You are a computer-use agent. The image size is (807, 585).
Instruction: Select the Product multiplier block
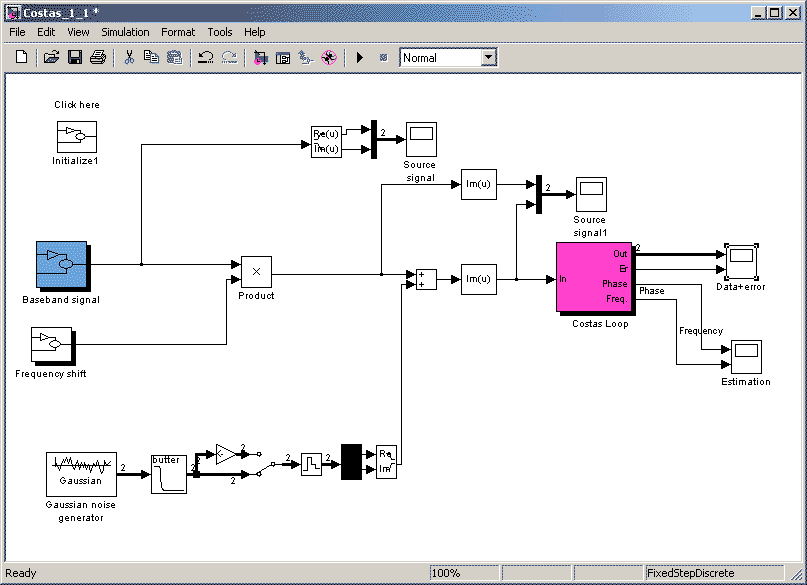coord(256,272)
